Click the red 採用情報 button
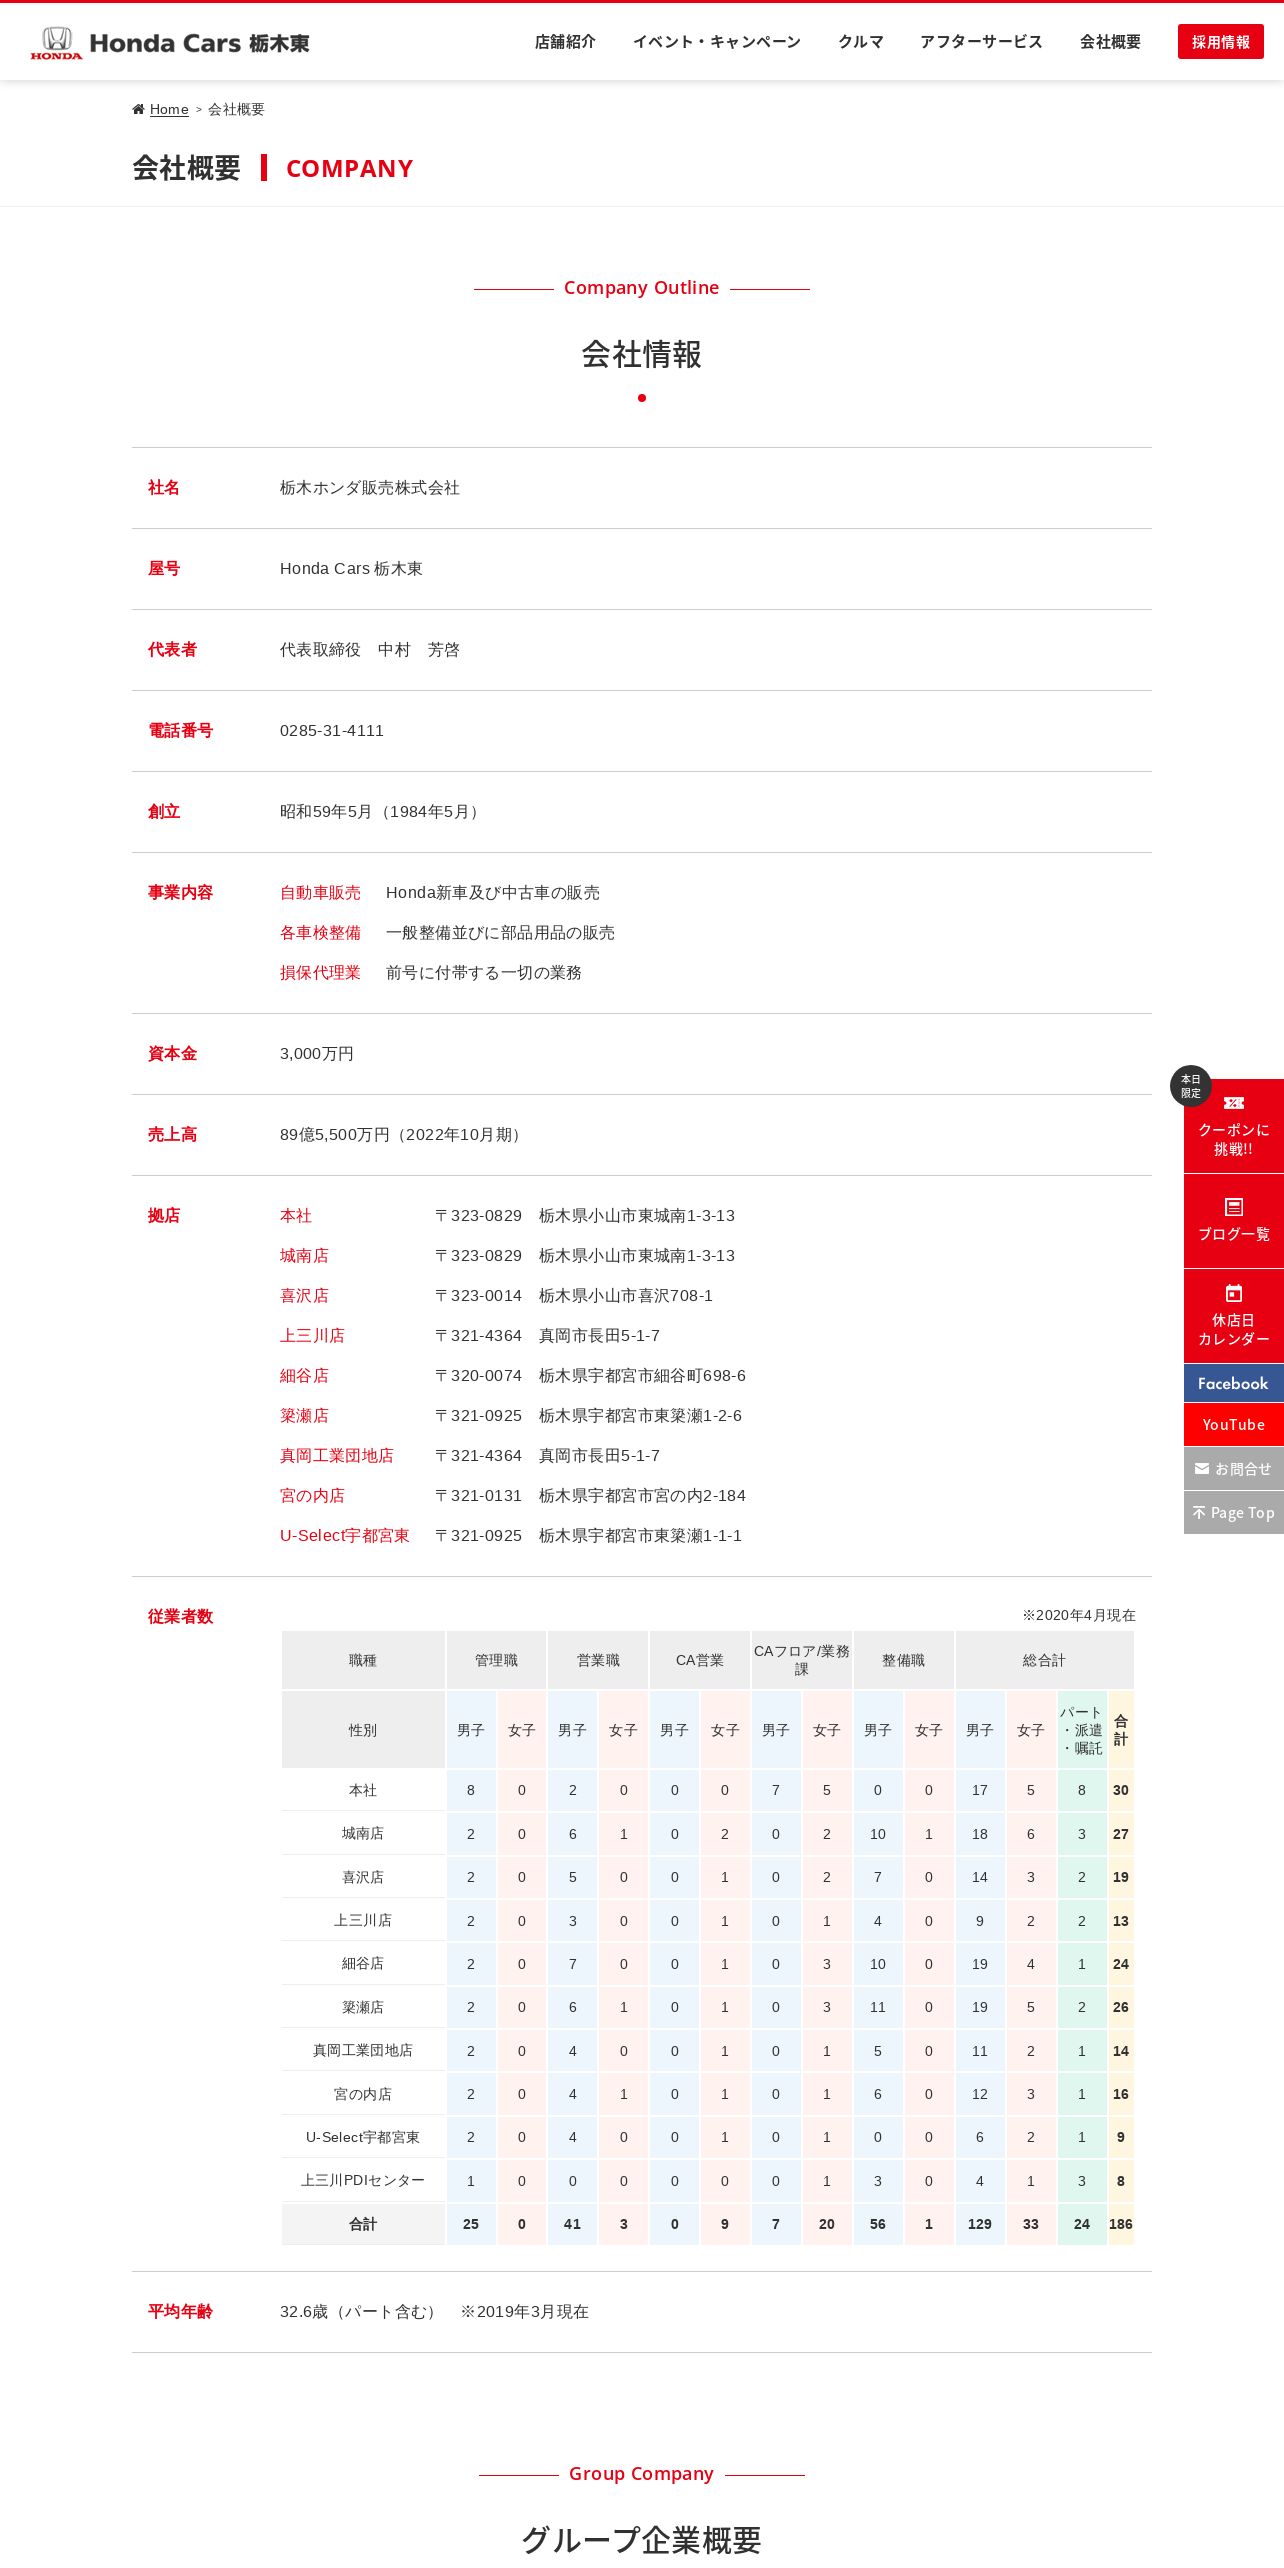 pyautogui.click(x=1221, y=42)
